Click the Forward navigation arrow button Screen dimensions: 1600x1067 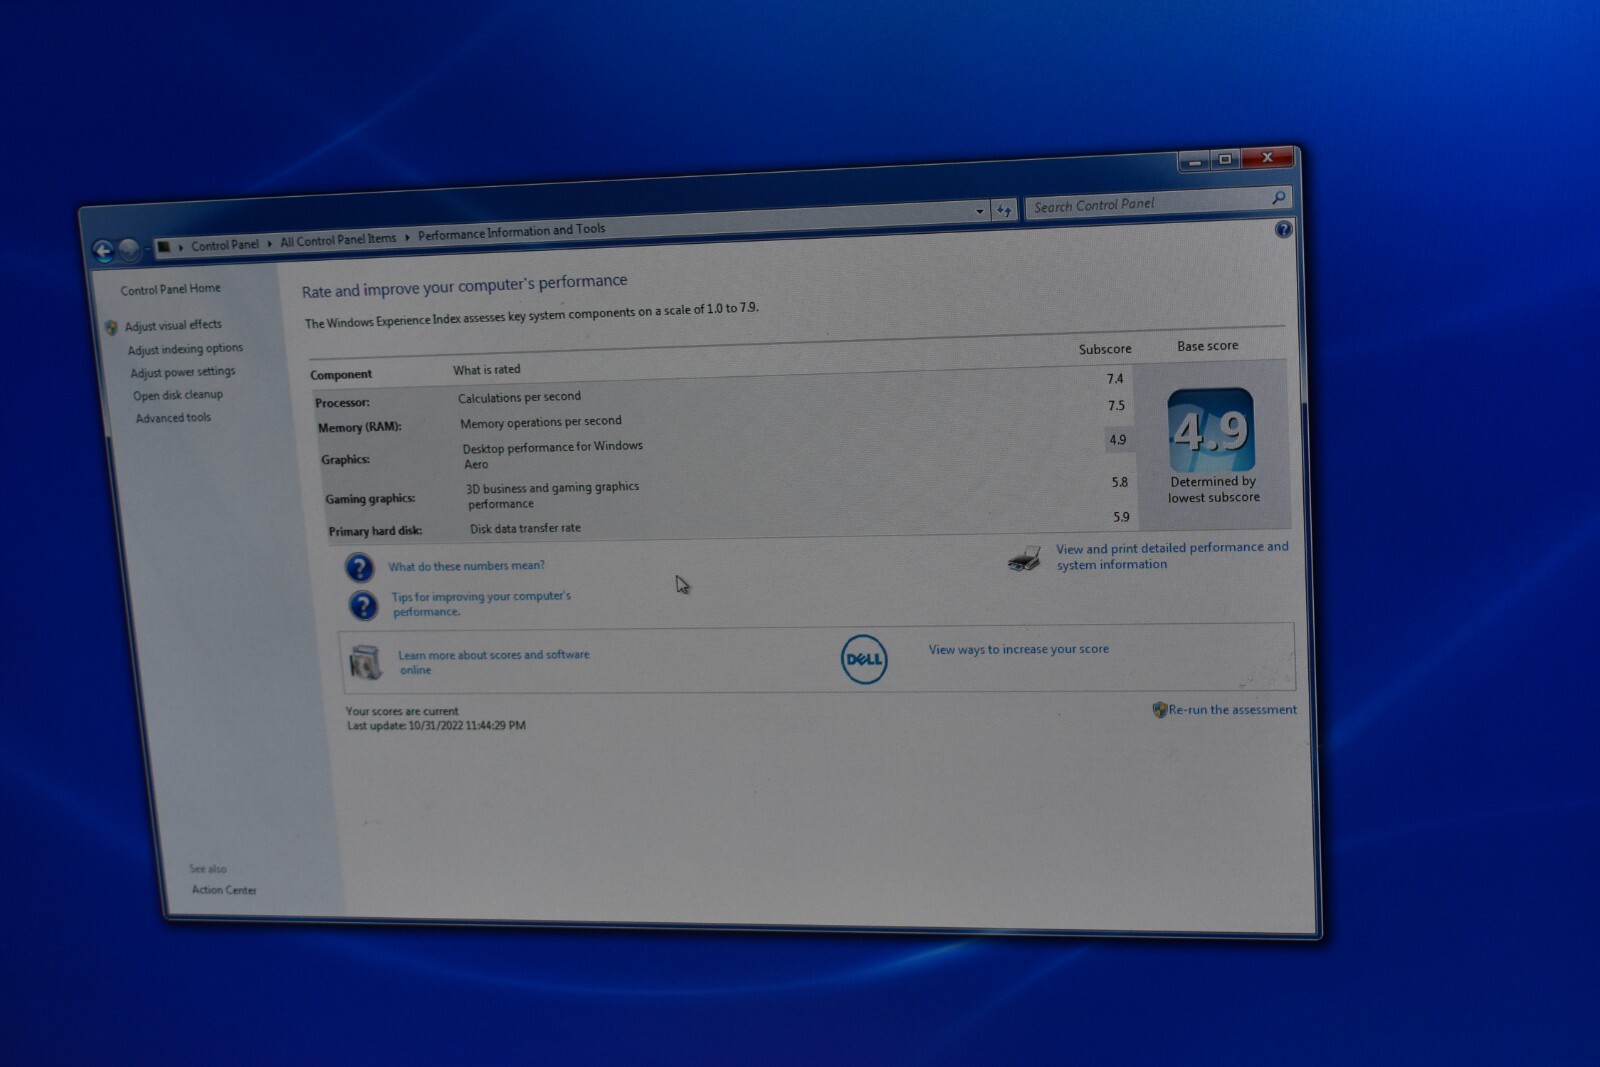pyautogui.click(x=129, y=249)
